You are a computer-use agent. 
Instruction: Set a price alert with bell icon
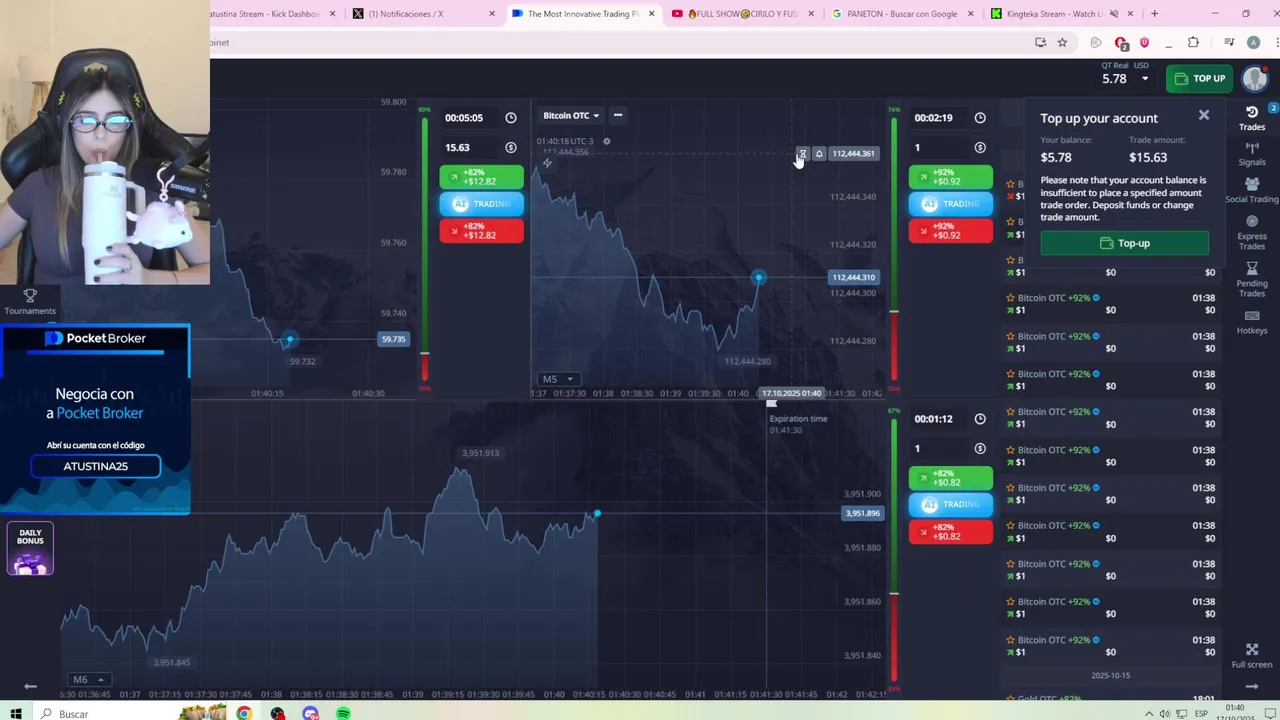[819, 154]
